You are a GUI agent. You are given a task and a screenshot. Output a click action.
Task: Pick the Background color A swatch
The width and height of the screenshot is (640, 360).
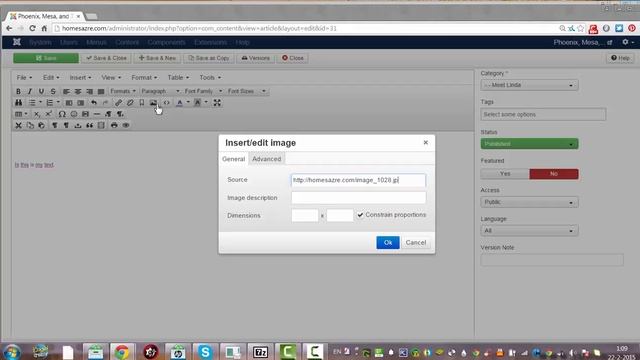(x=198, y=103)
